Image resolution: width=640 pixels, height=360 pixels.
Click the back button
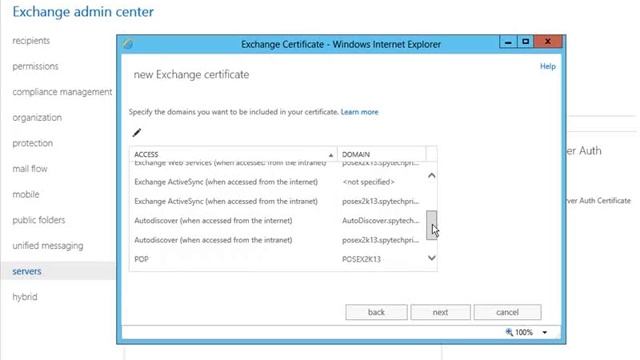coord(376,312)
